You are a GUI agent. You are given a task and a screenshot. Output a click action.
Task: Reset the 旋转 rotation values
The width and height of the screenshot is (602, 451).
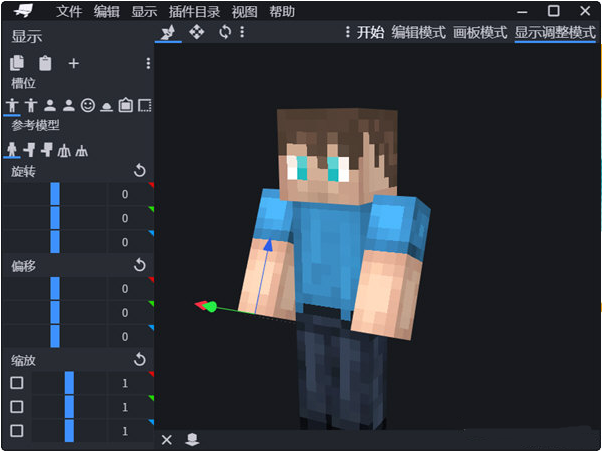(140, 170)
